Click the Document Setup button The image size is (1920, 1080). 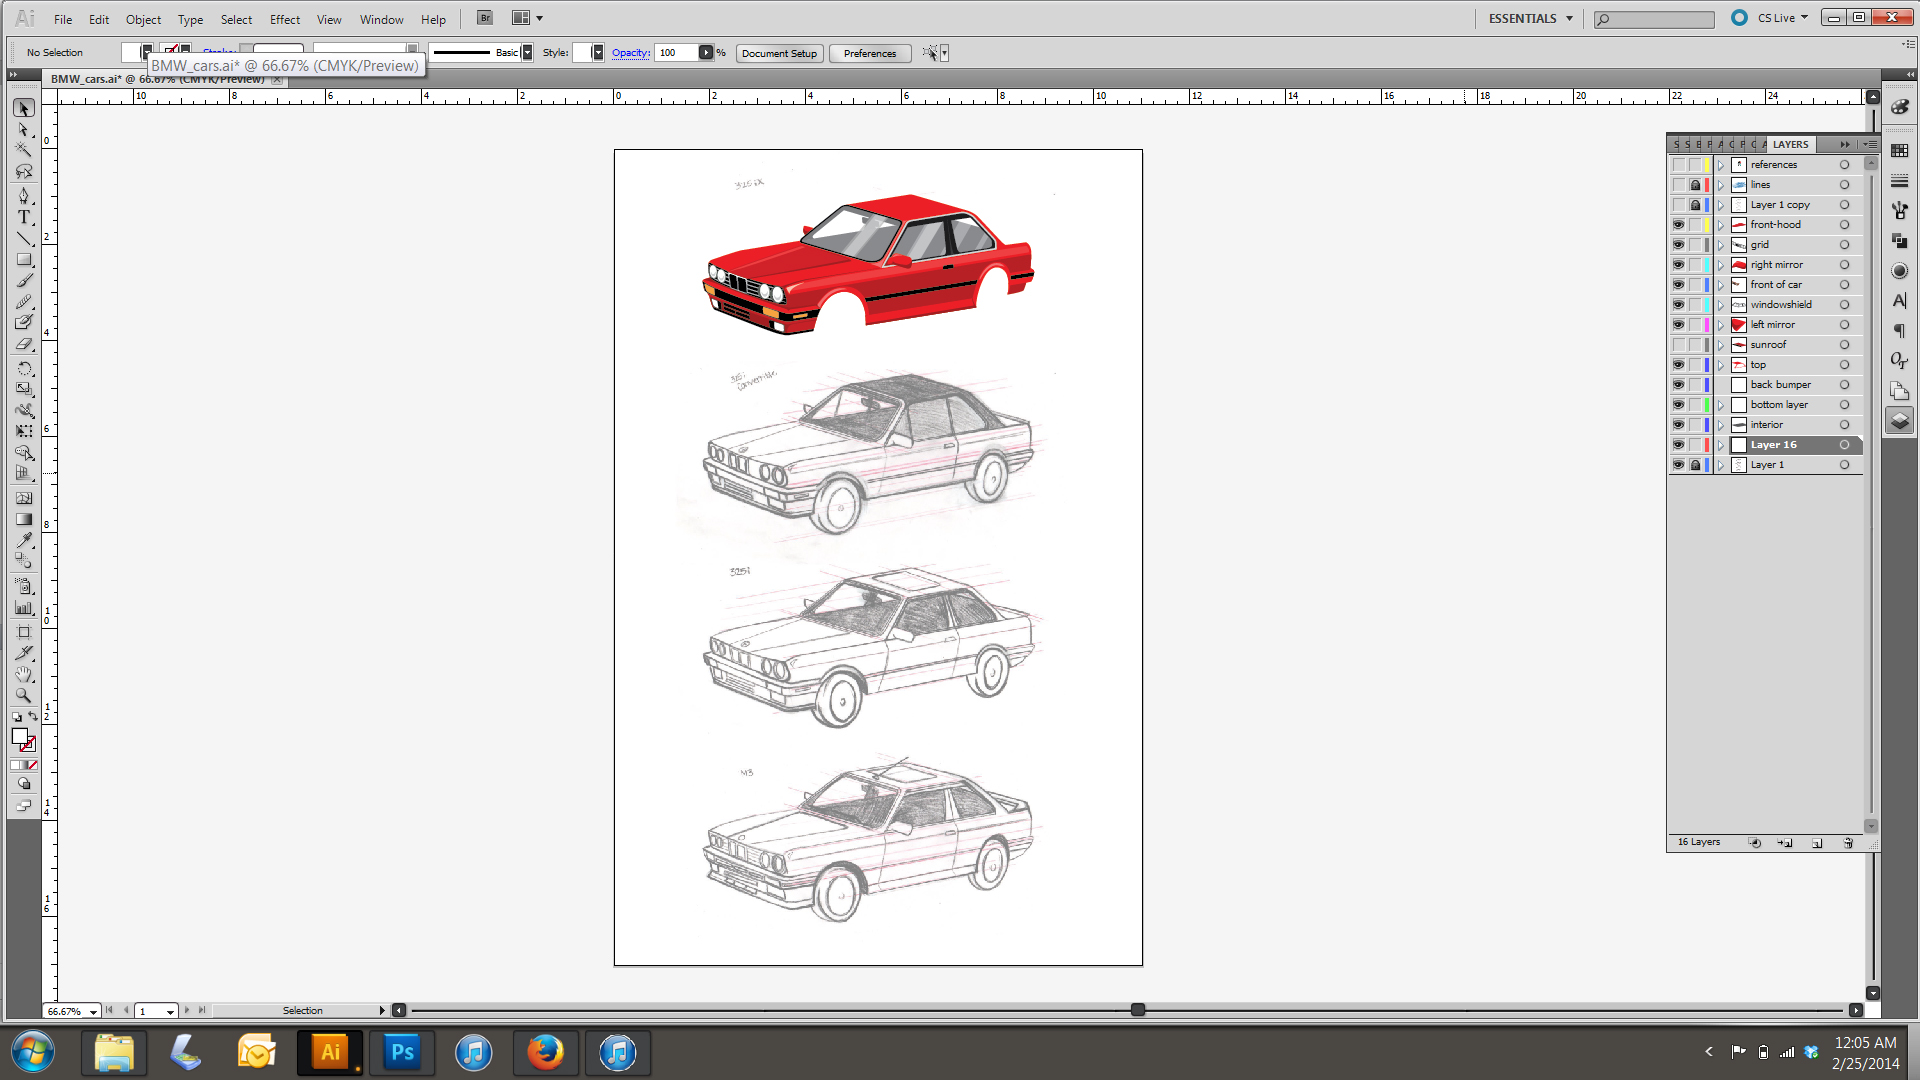[779, 53]
